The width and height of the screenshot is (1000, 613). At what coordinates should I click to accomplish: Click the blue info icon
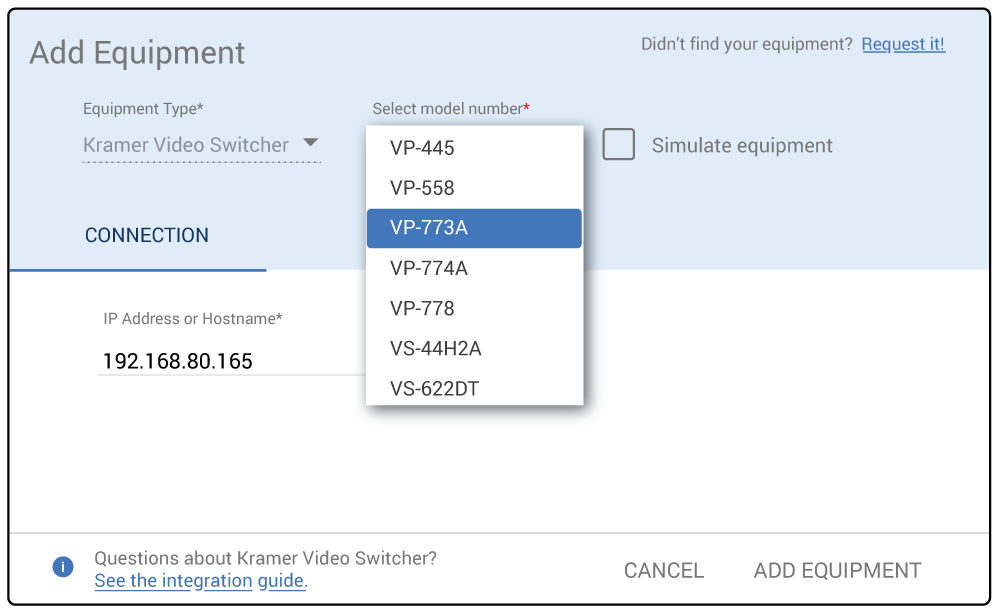62,568
